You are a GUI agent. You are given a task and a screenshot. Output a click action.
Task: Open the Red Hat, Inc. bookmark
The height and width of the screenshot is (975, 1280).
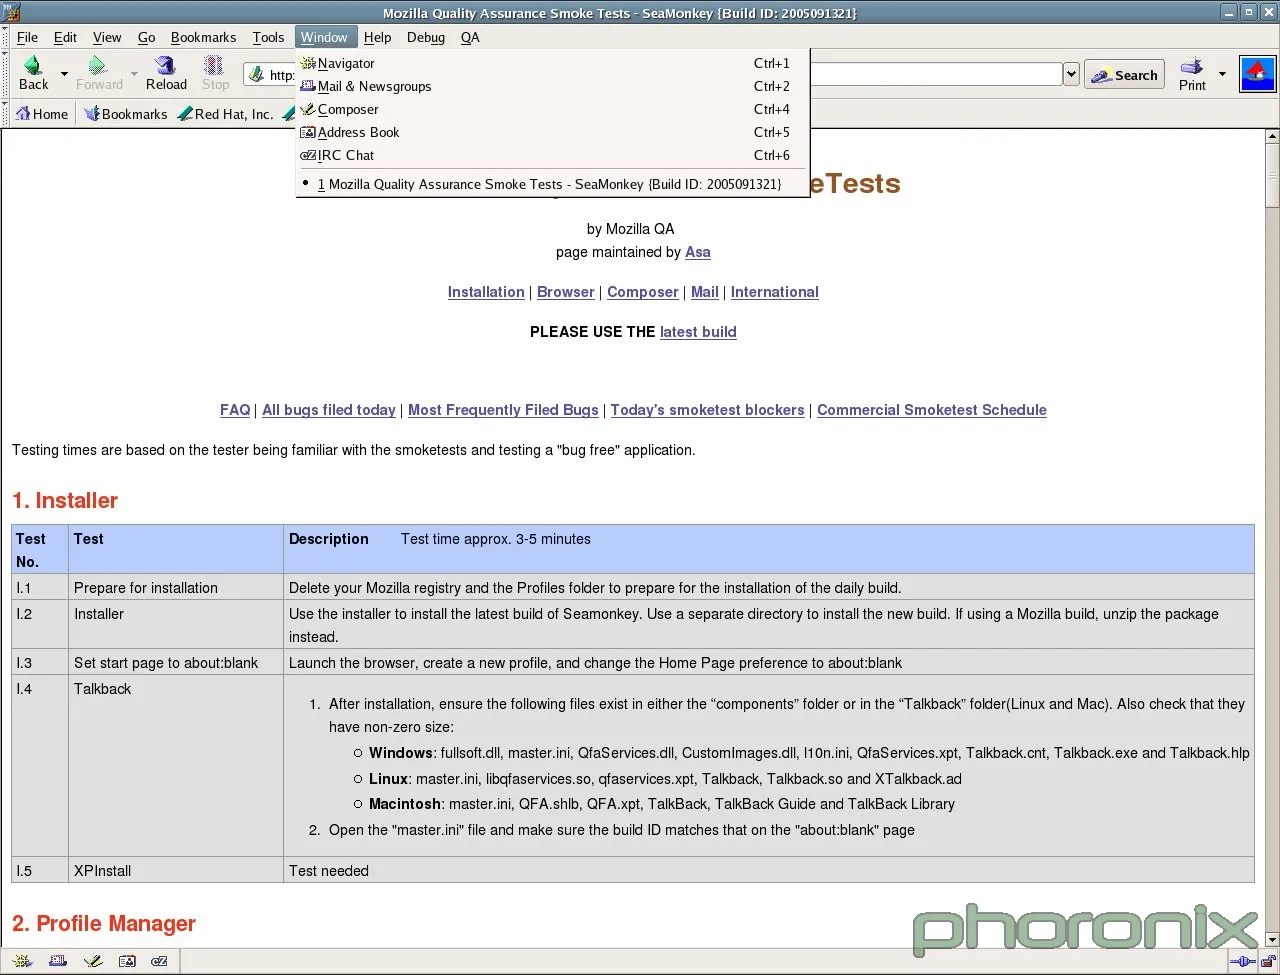tap(226, 114)
